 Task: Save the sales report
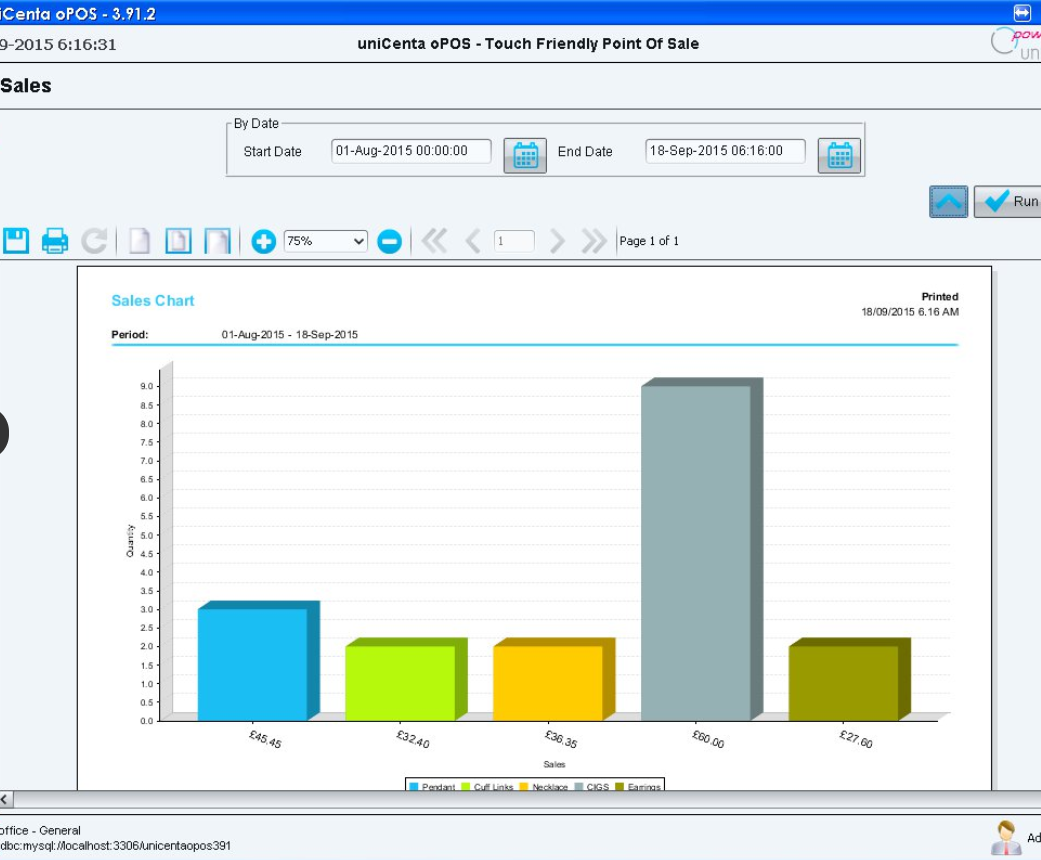coord(16,240)
